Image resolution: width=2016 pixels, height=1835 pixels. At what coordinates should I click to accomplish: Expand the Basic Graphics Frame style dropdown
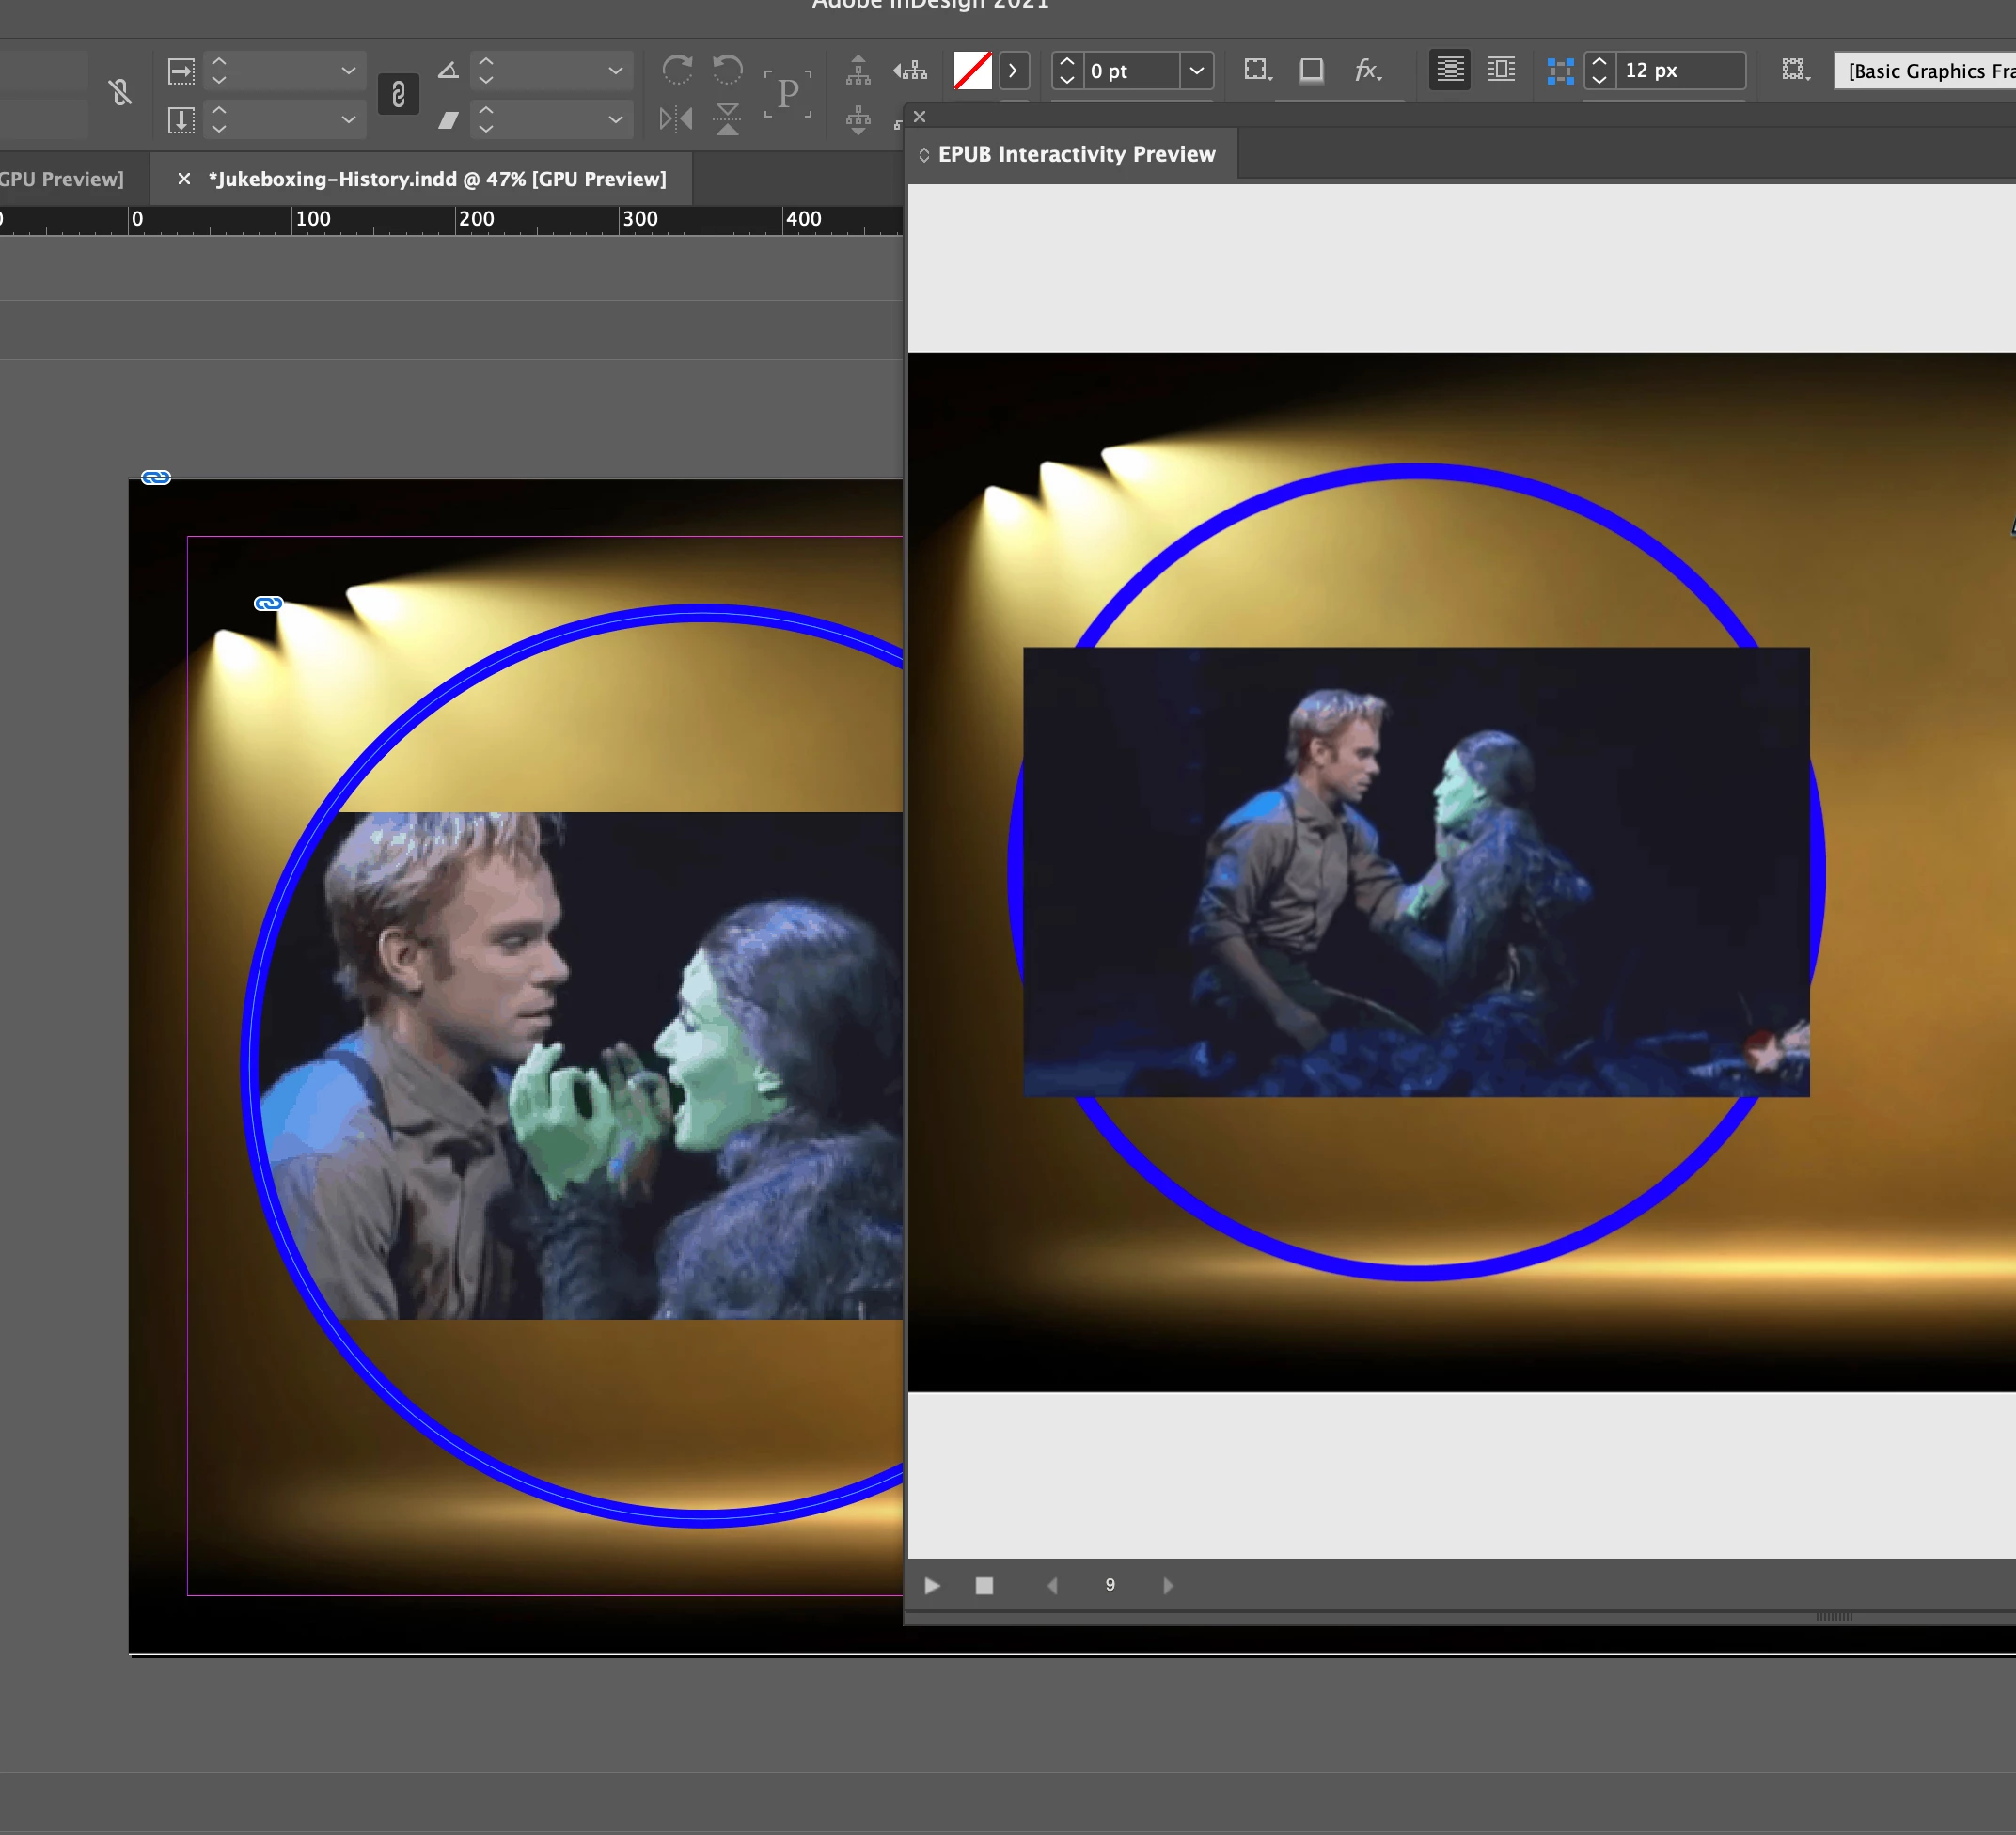click(x=1924, y=70)
